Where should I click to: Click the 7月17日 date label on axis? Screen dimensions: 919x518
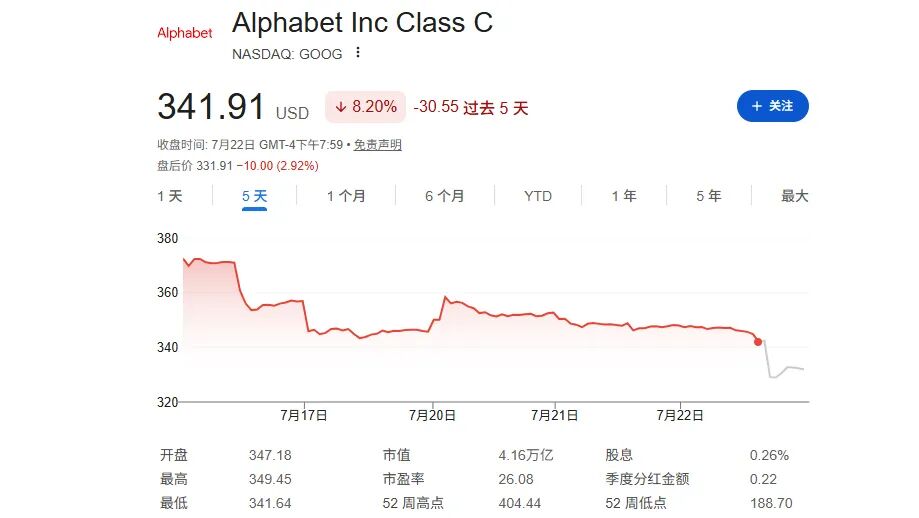click(304, 415)
